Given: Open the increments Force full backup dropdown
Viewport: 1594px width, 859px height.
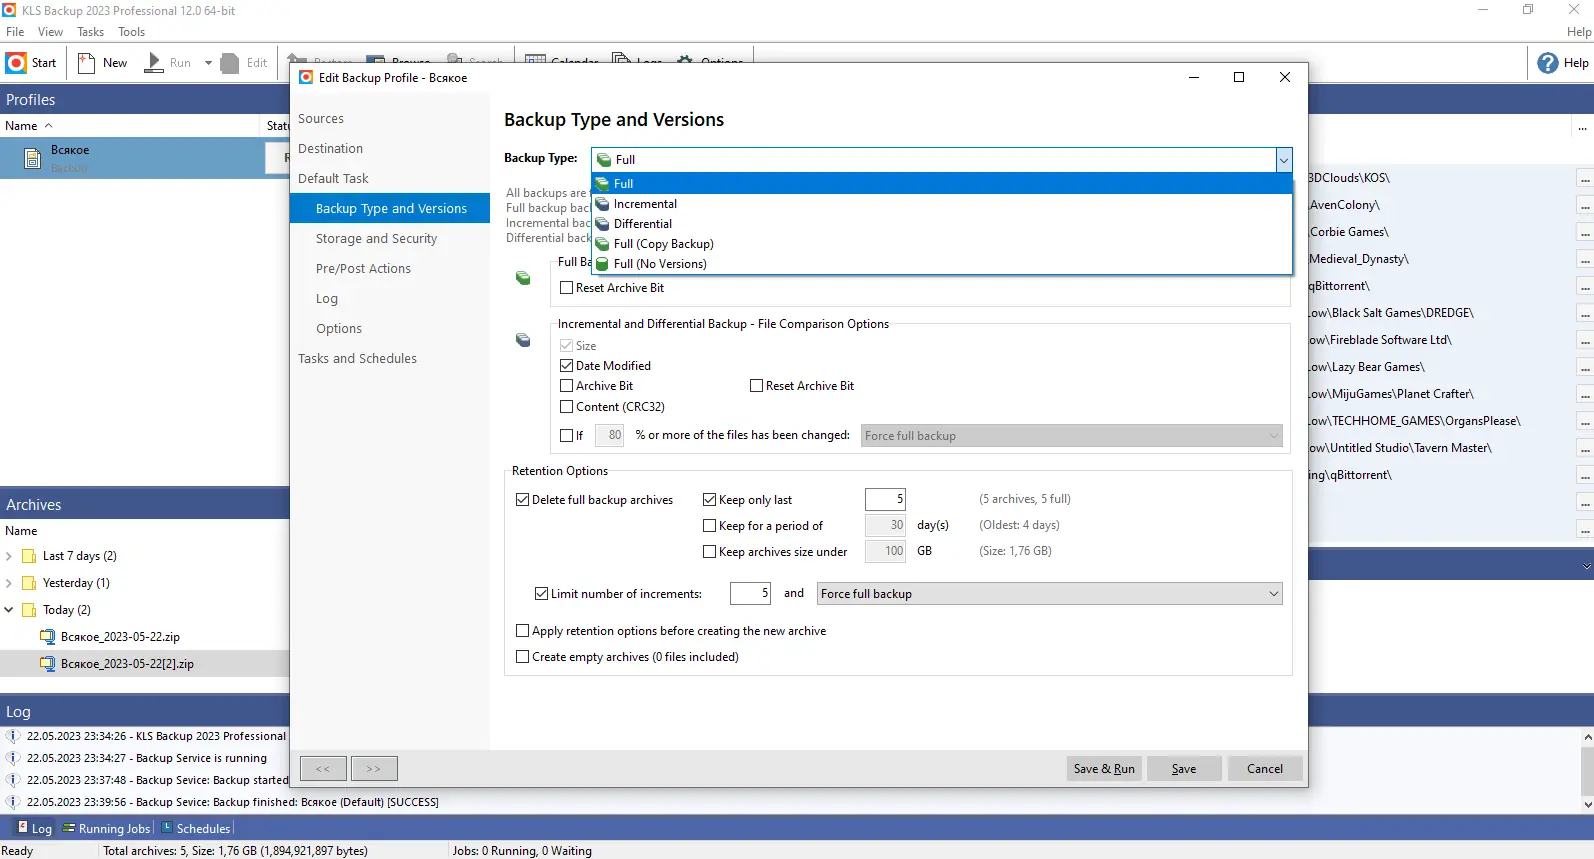Looking at the screenshot, I should tap(1049, 594).
